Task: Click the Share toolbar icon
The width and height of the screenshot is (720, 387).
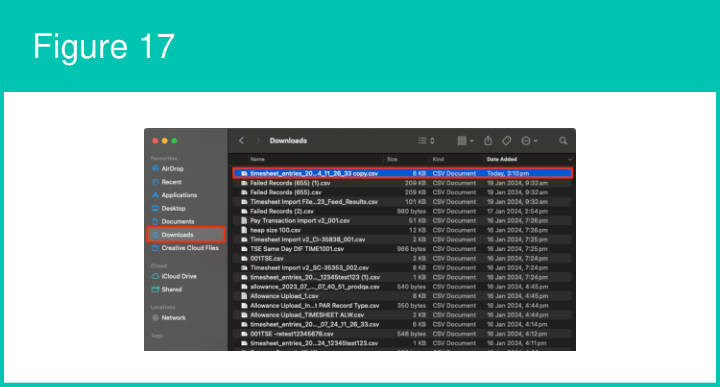Action: tap(488, 140)
